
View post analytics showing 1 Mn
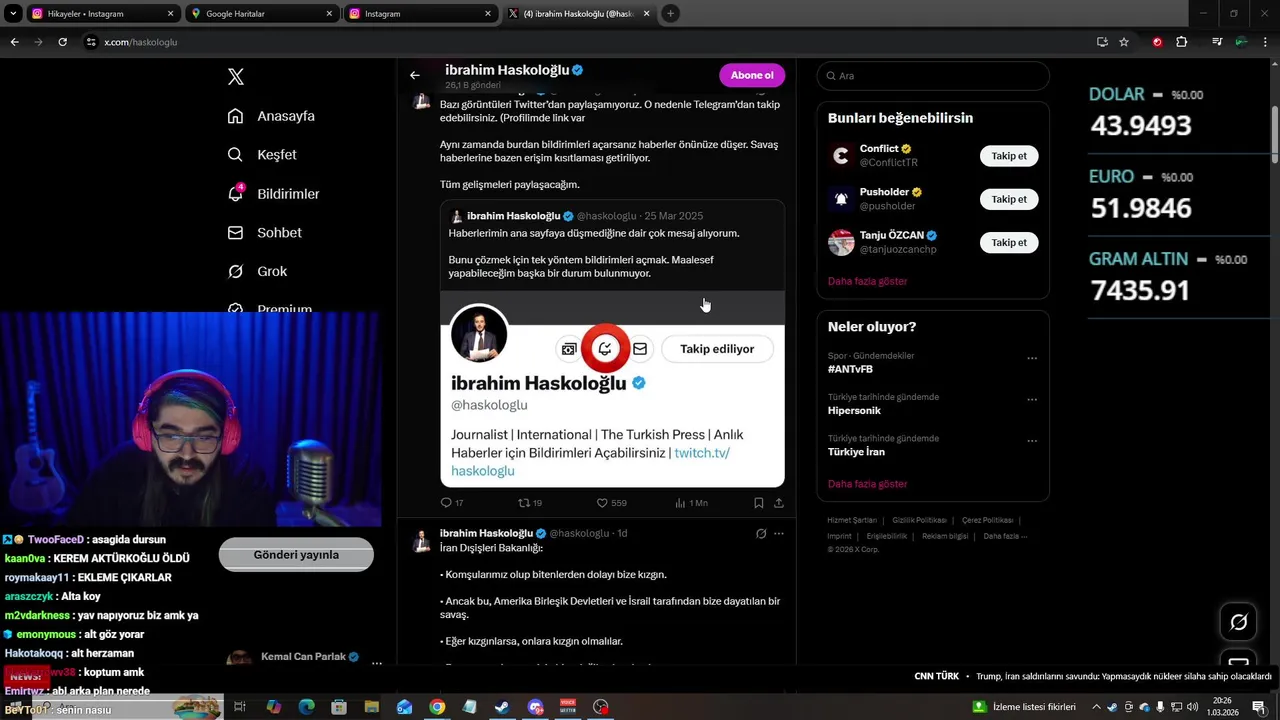[691, 503]
